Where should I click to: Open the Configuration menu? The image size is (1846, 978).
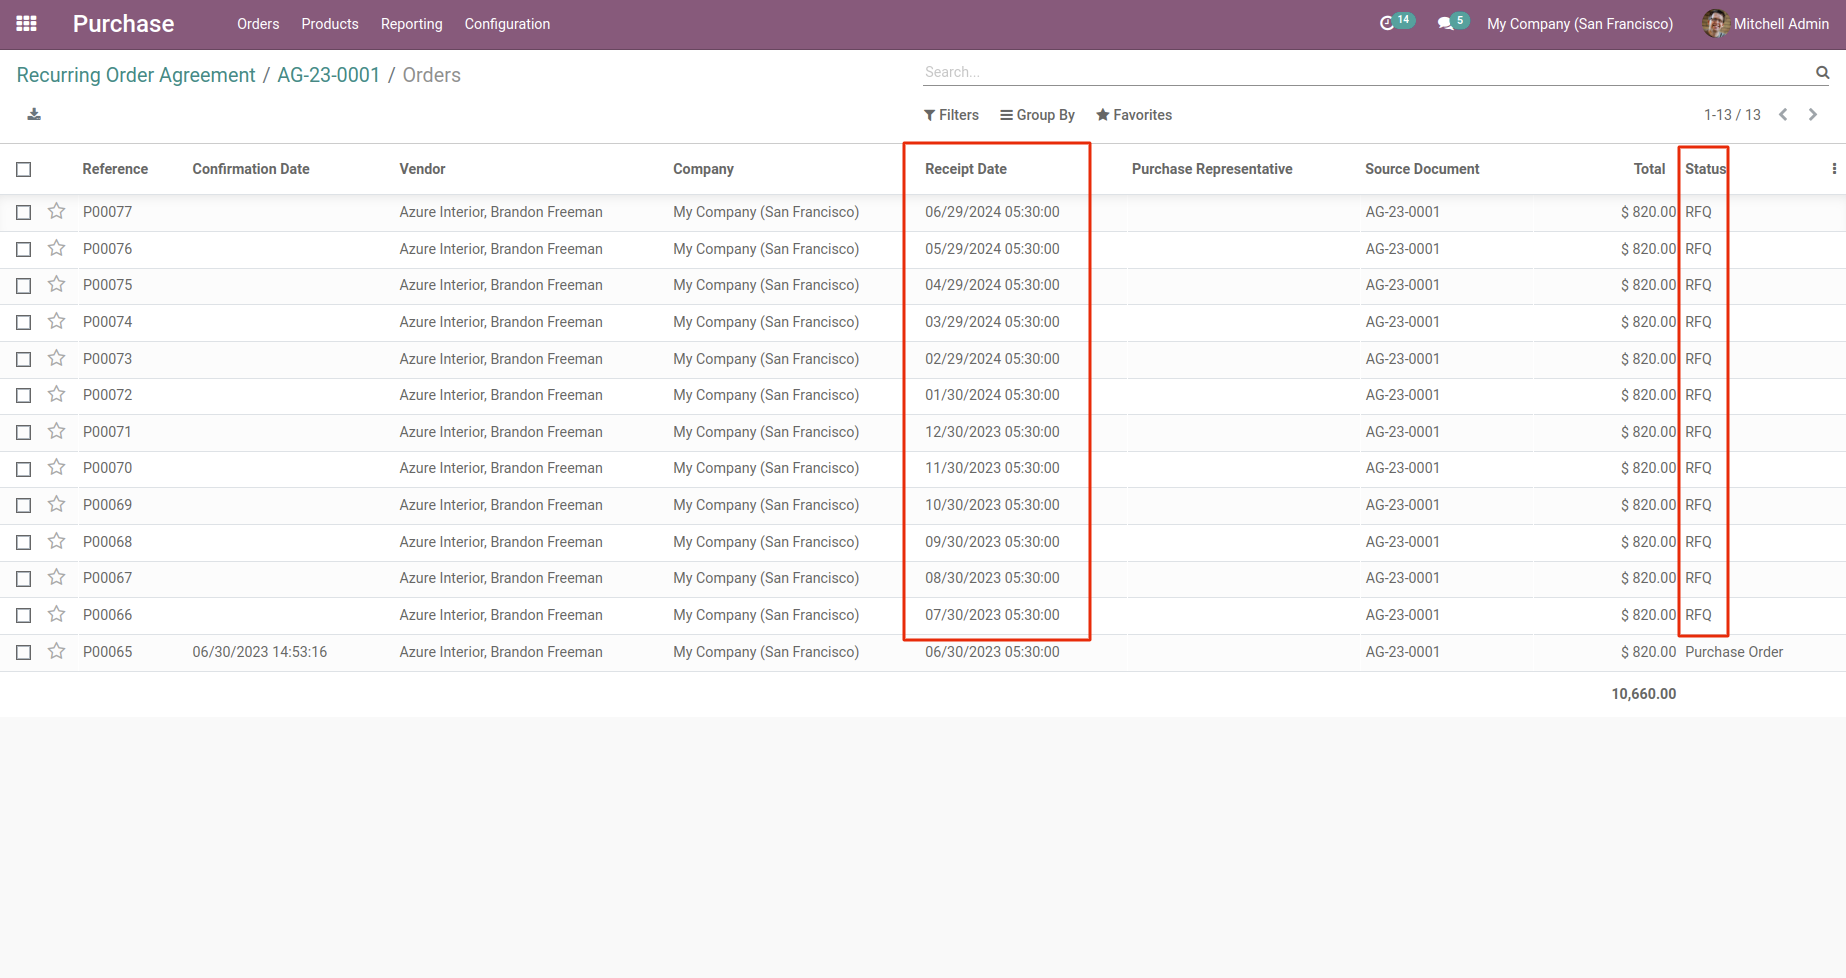pos(507,24)
